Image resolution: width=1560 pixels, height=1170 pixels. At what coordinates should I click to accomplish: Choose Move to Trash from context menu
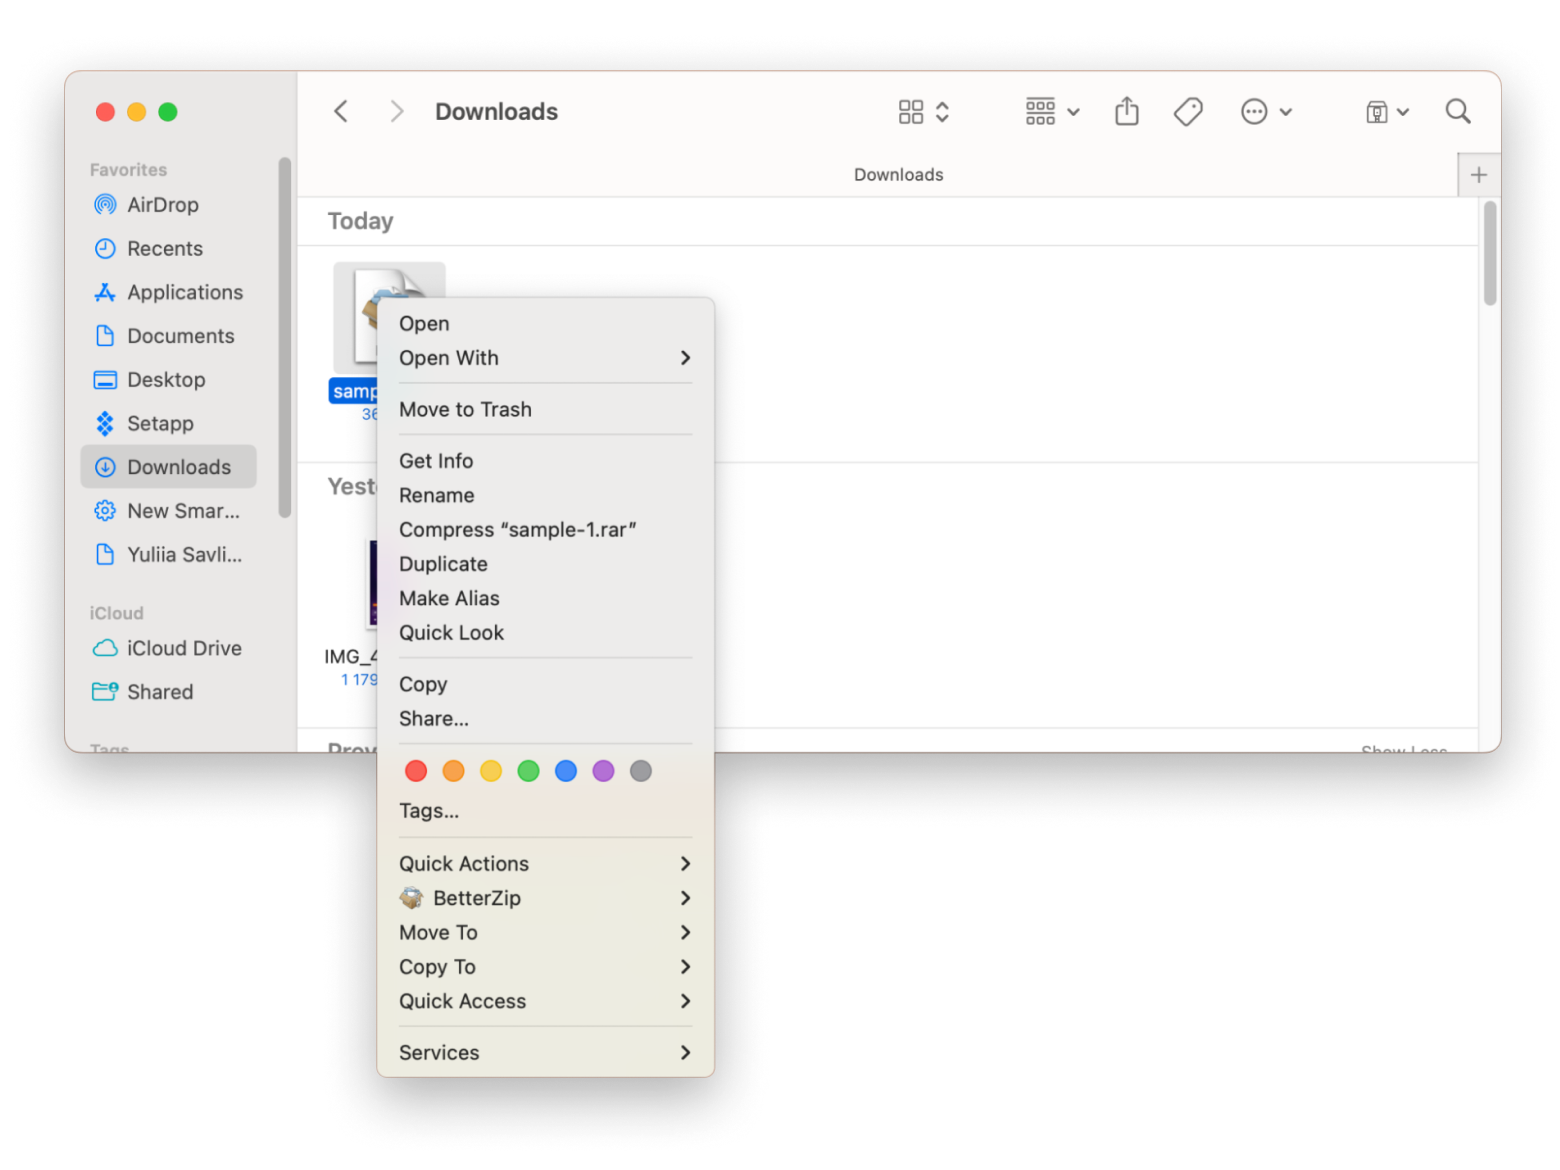(x=465, y=409)
